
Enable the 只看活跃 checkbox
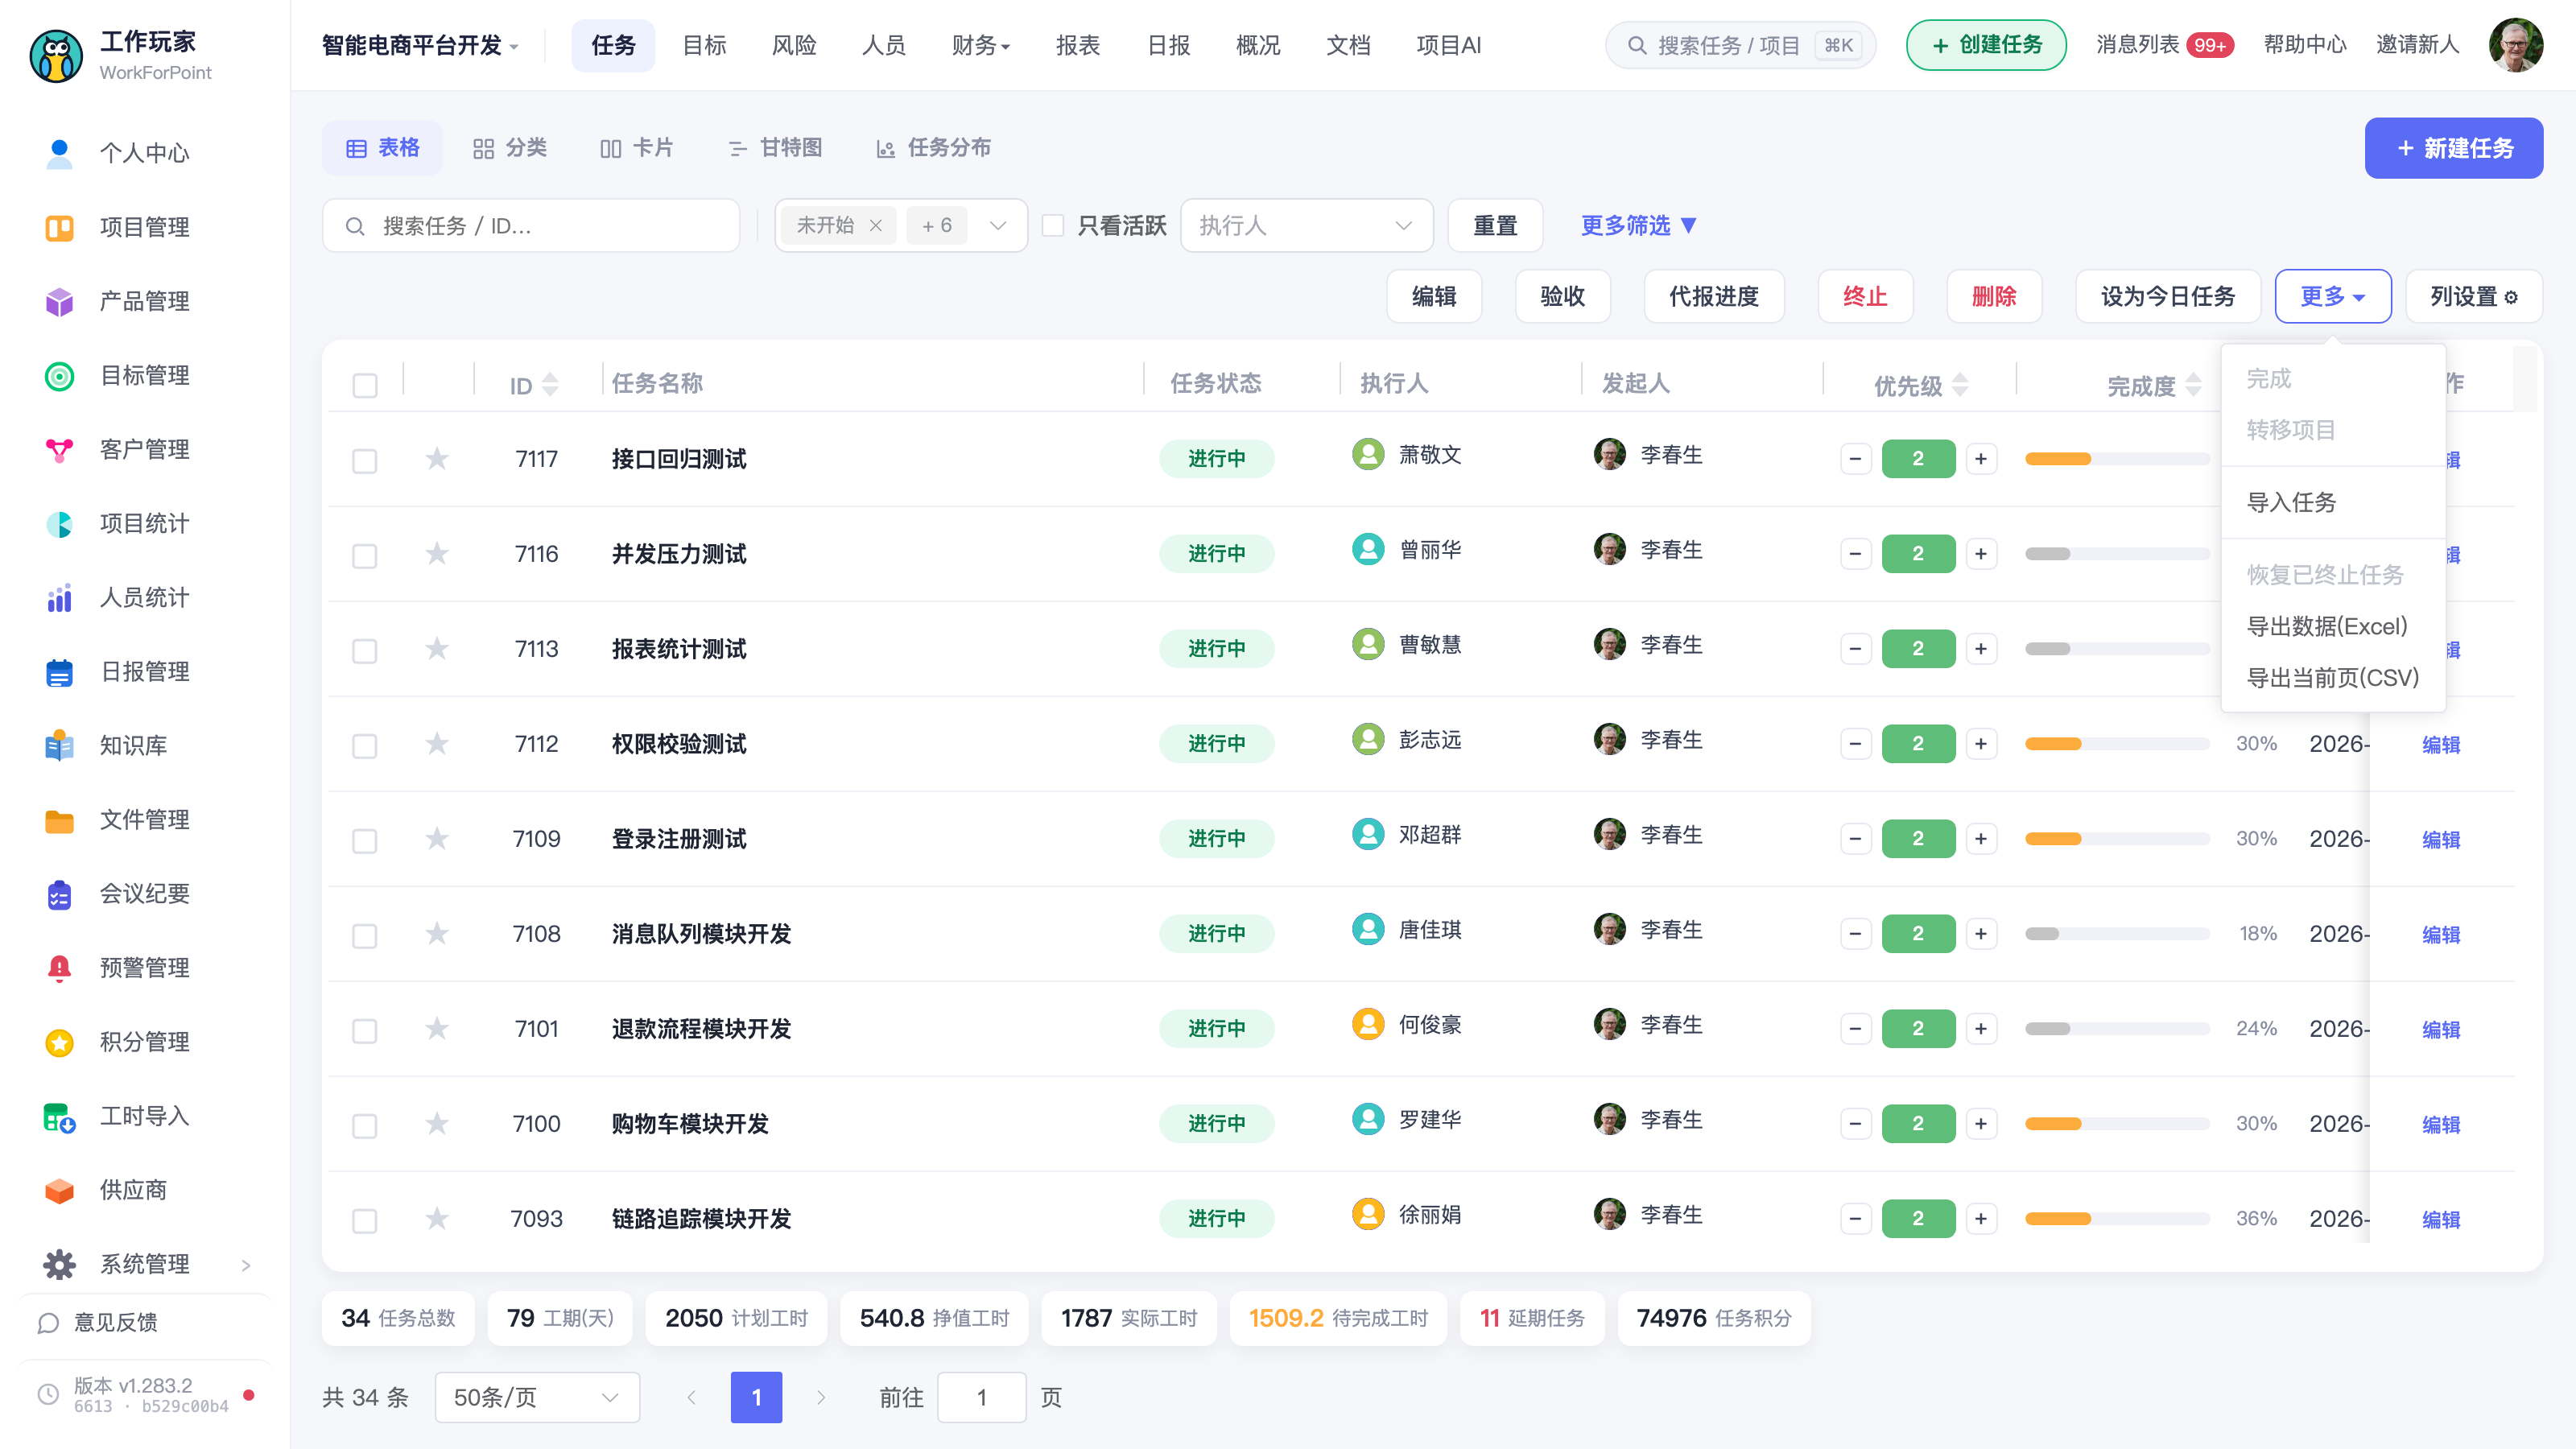pos(1053,226)
